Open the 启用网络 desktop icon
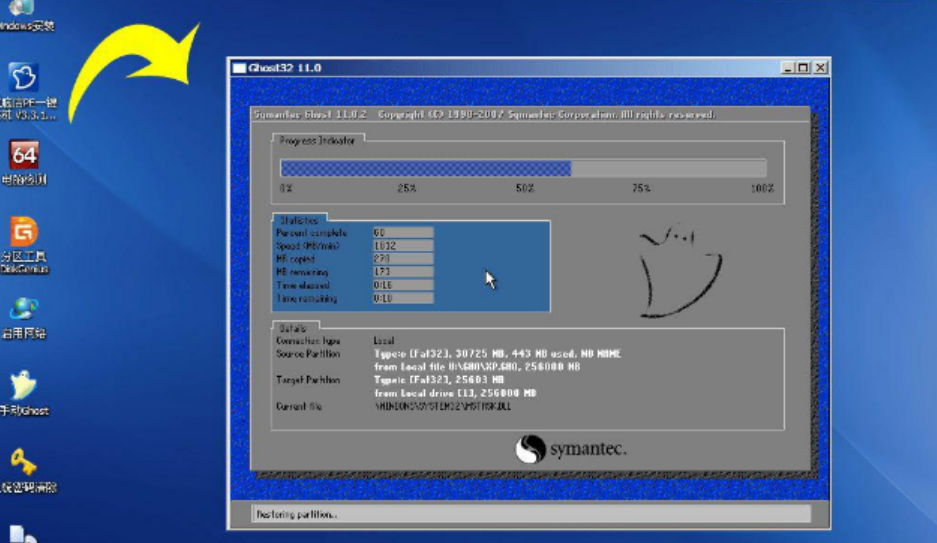The height and width of the screenshot is (543, 937). coord(23,309)
